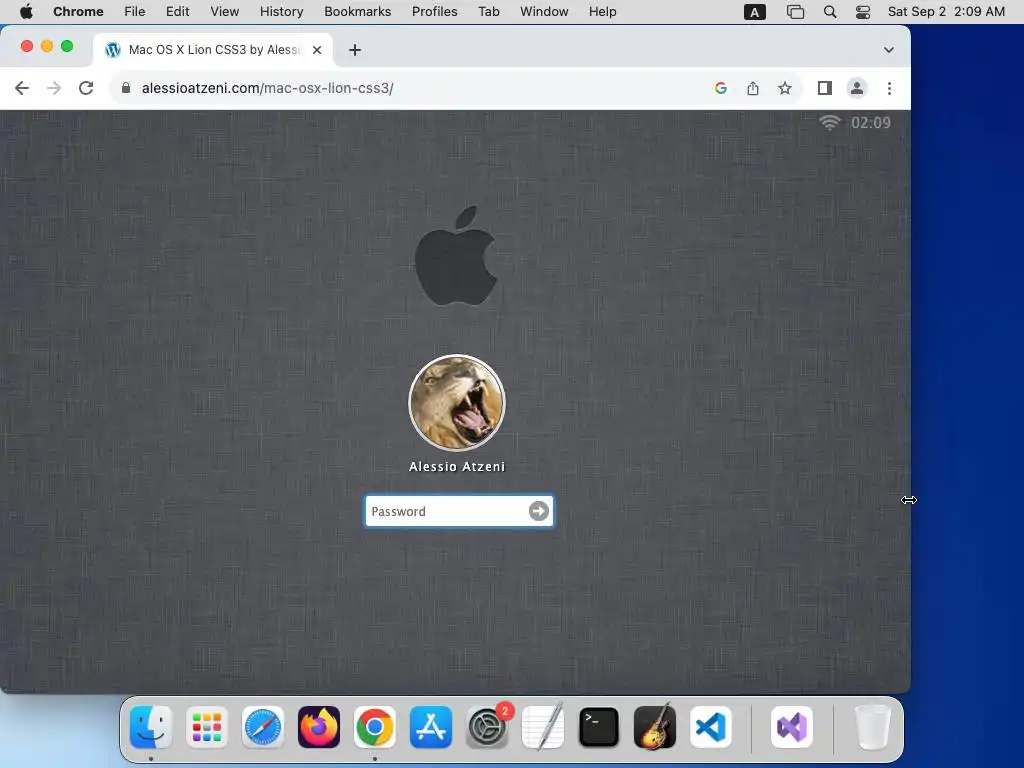Launch GarageBand from the Dock
This screenshot has width=1024, height=768.
click(x=655, y=727)
